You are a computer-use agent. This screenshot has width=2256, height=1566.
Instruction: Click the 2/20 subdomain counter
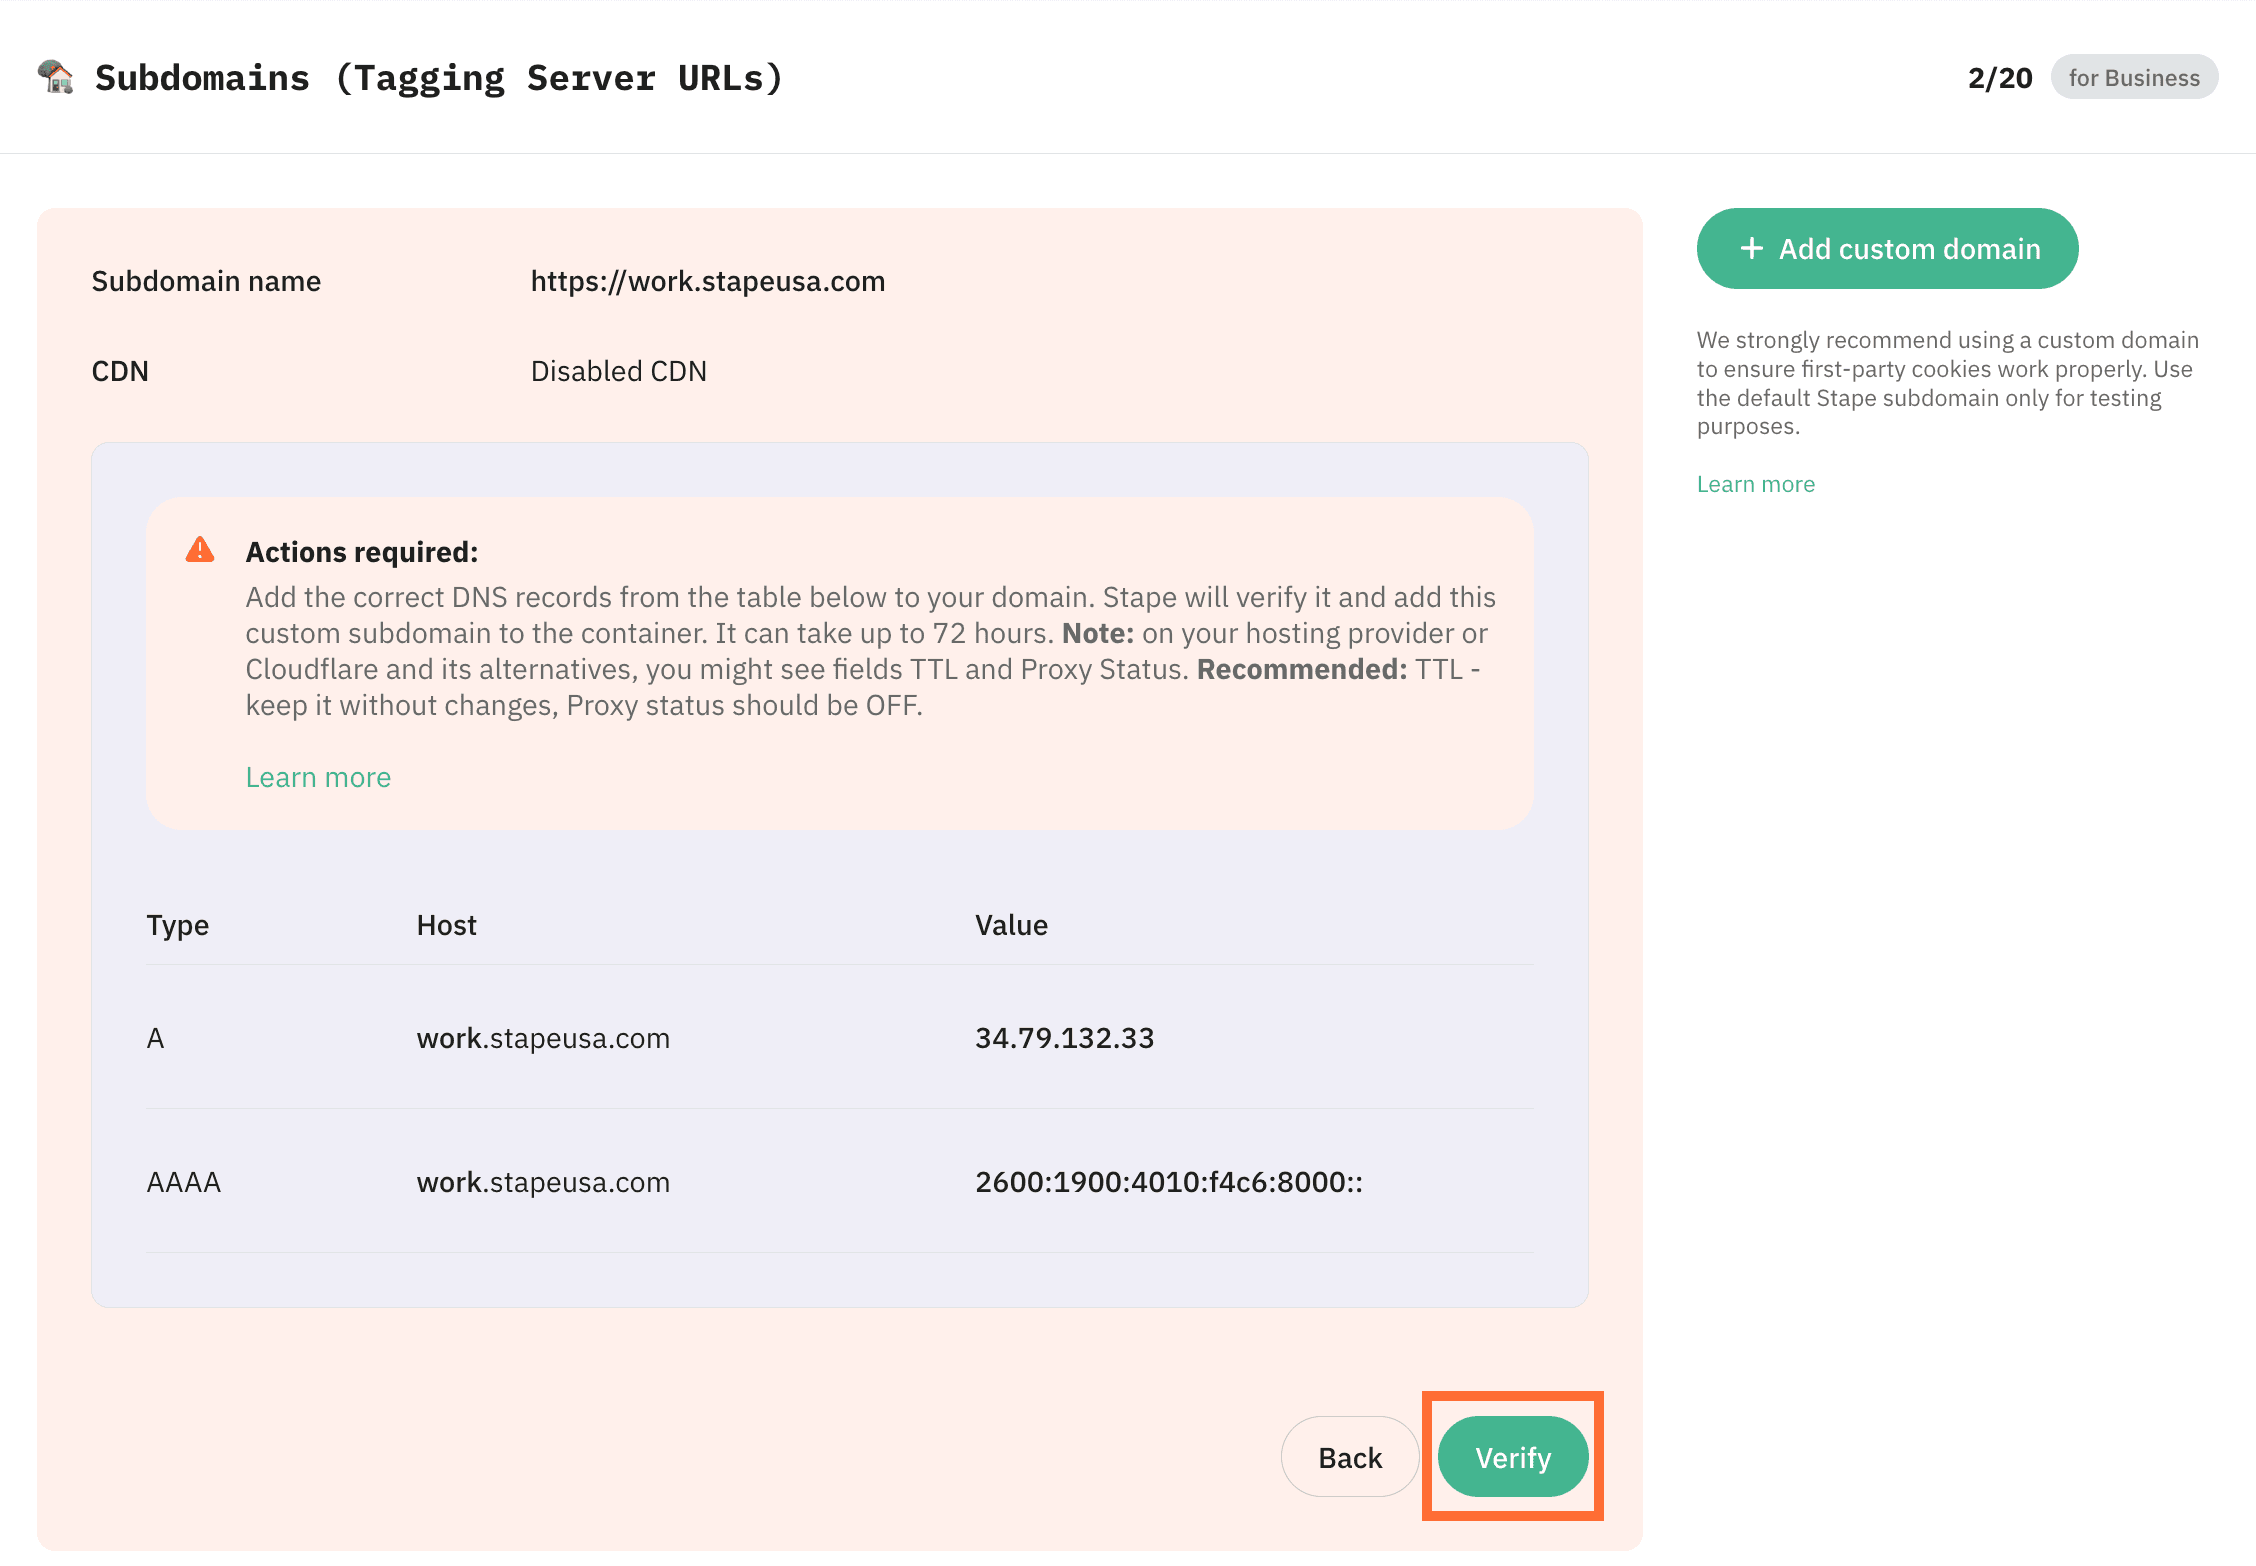pos(1999,78)
